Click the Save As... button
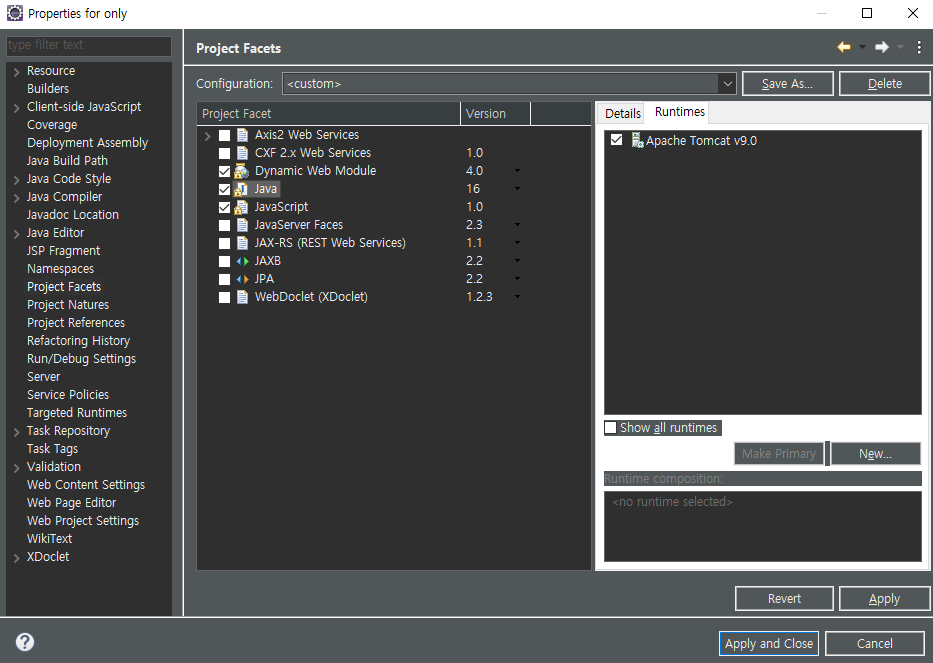The width and height of the screenshot is (933, 663). click(x=788, y=84)
